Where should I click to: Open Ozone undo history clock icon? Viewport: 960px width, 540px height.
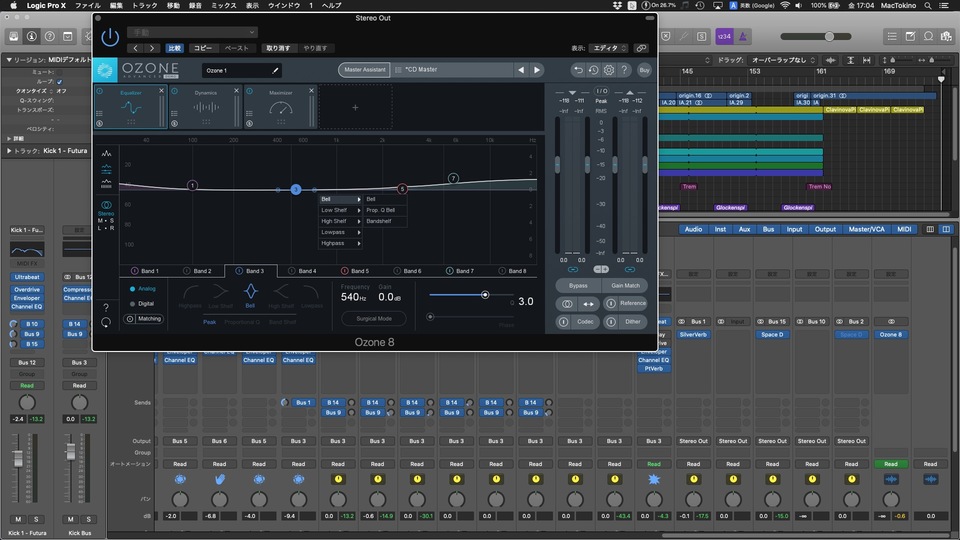pos(593,70)
